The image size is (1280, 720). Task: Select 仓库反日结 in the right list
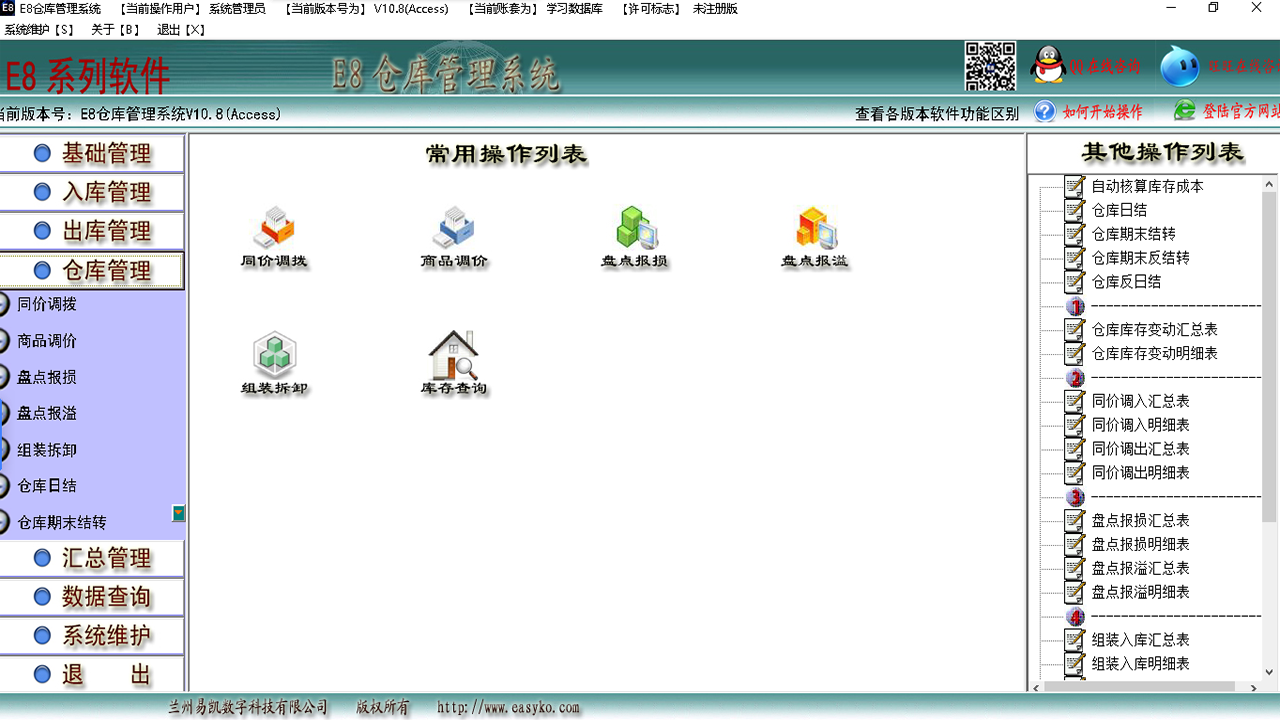[x=1126, y=282]
